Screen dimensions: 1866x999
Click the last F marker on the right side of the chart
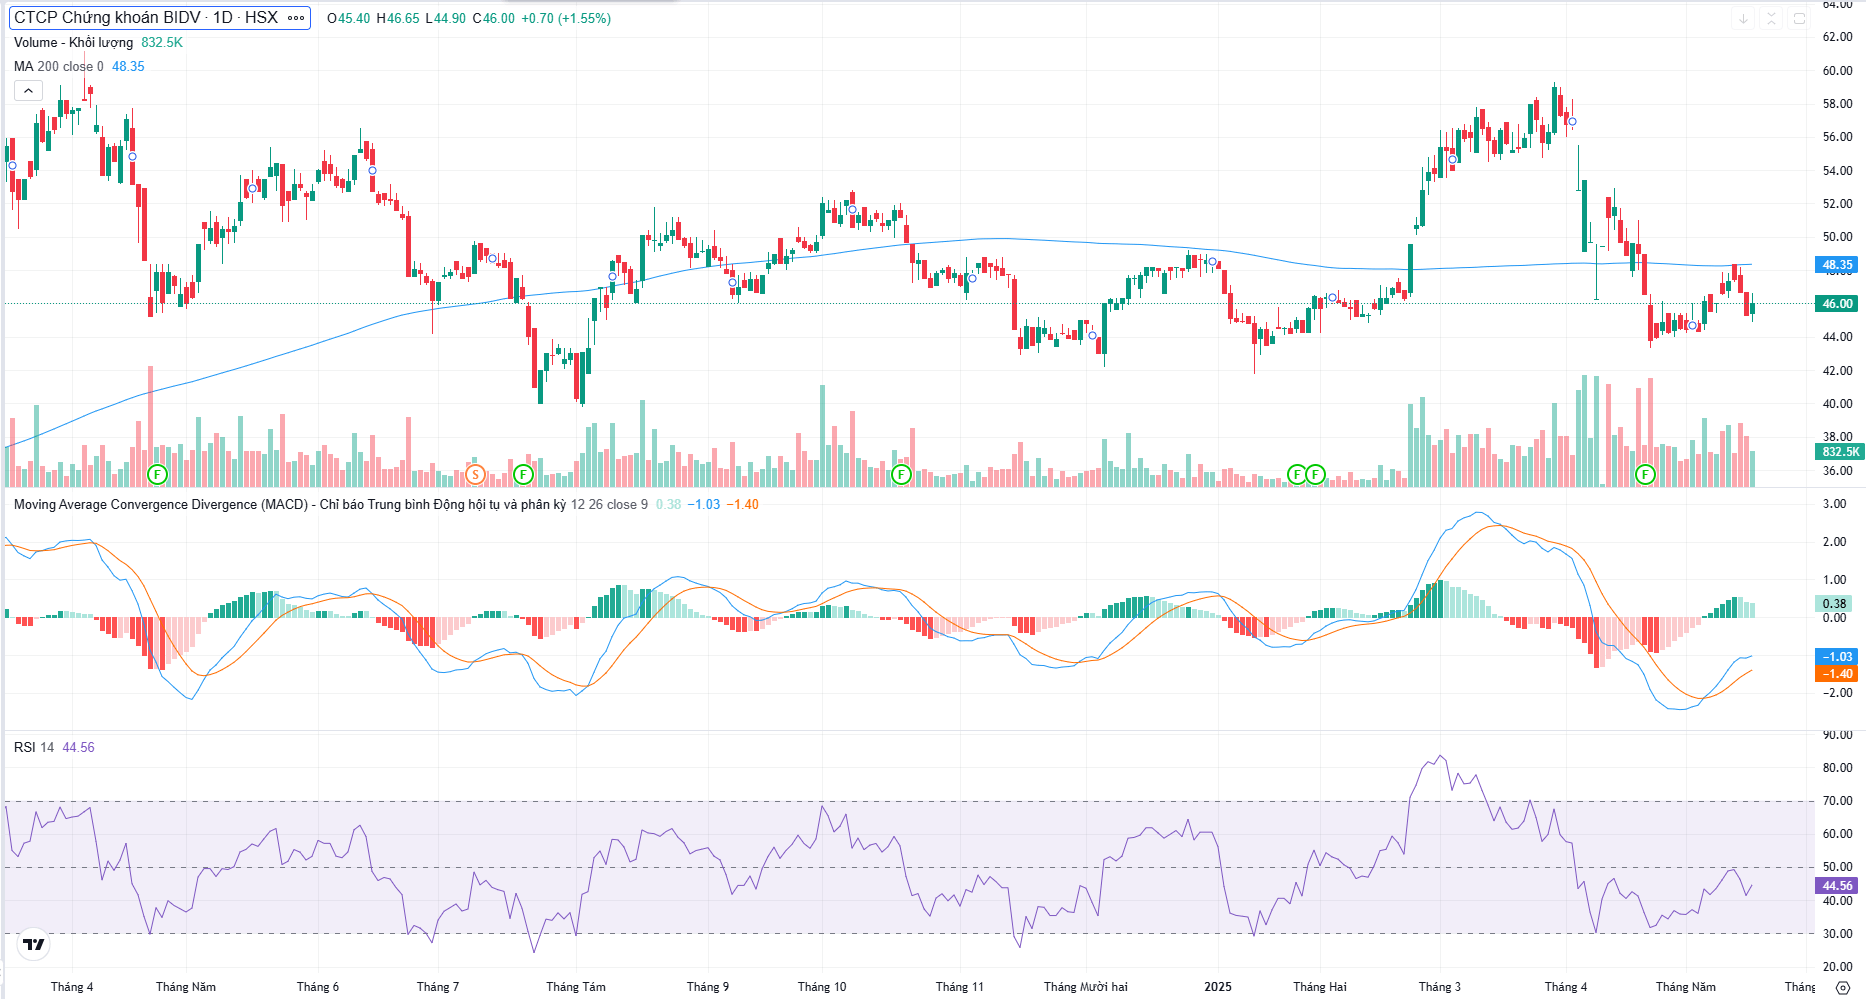[1645, 474]
